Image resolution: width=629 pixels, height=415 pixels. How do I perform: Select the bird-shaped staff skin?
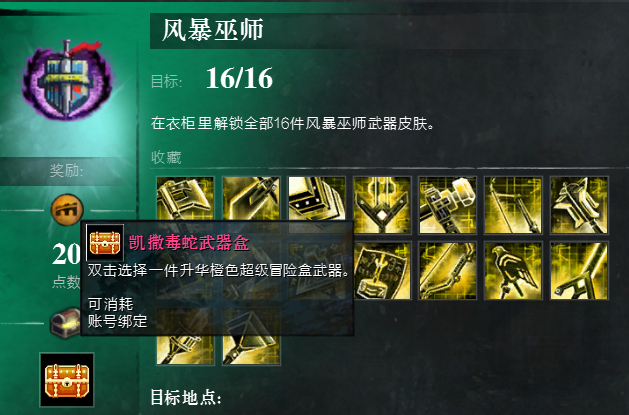pyautogui.click(x=513, y=271)
